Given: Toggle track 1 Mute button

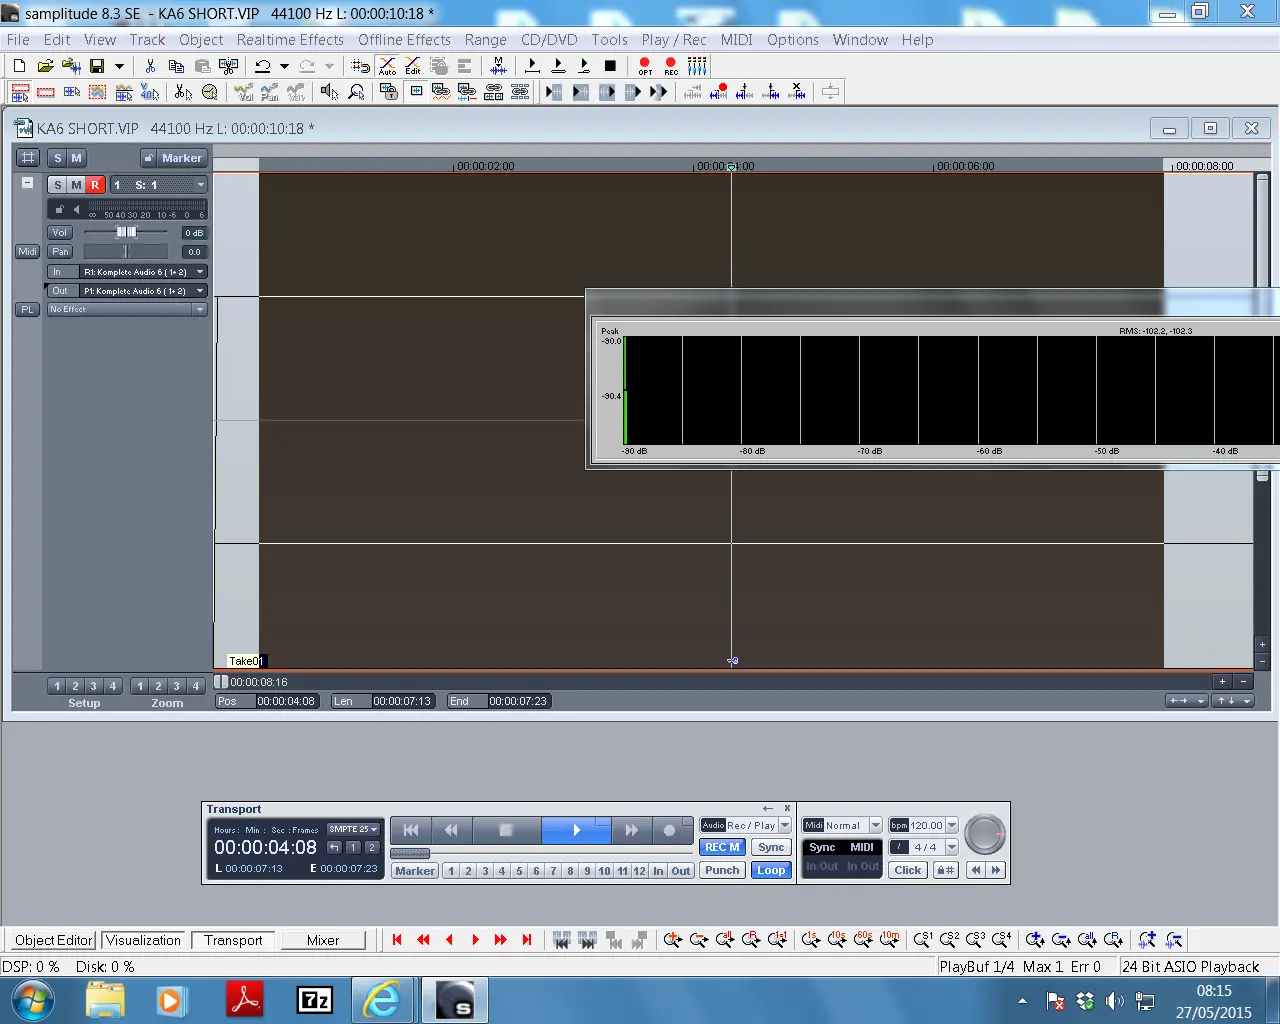Looking at the screenshot, I should 76,185.
